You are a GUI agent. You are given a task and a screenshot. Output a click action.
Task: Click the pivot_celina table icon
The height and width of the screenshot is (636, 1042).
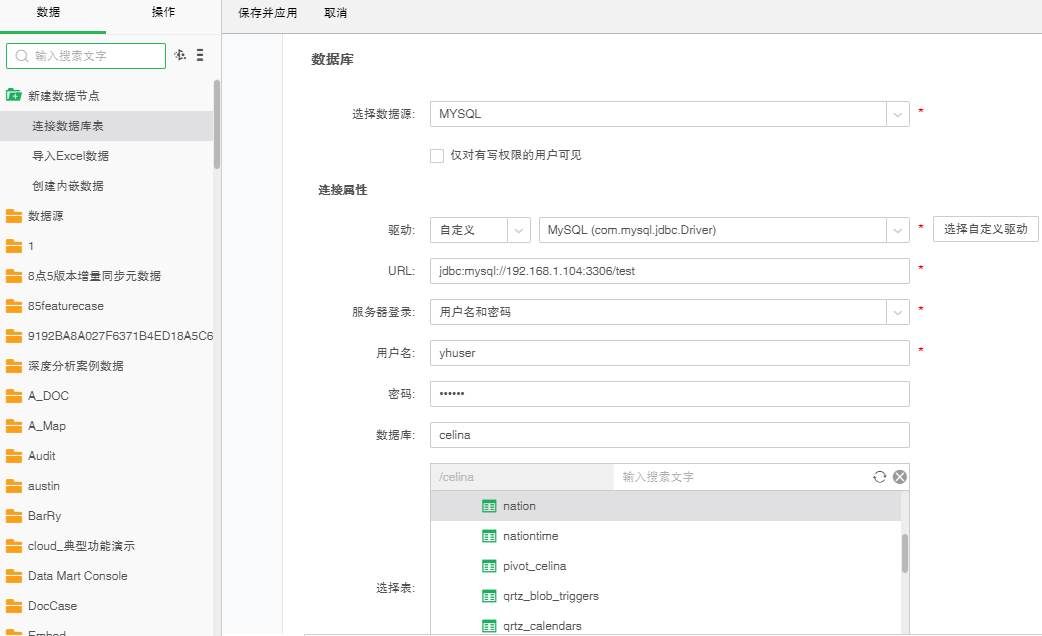click(489, 566)
